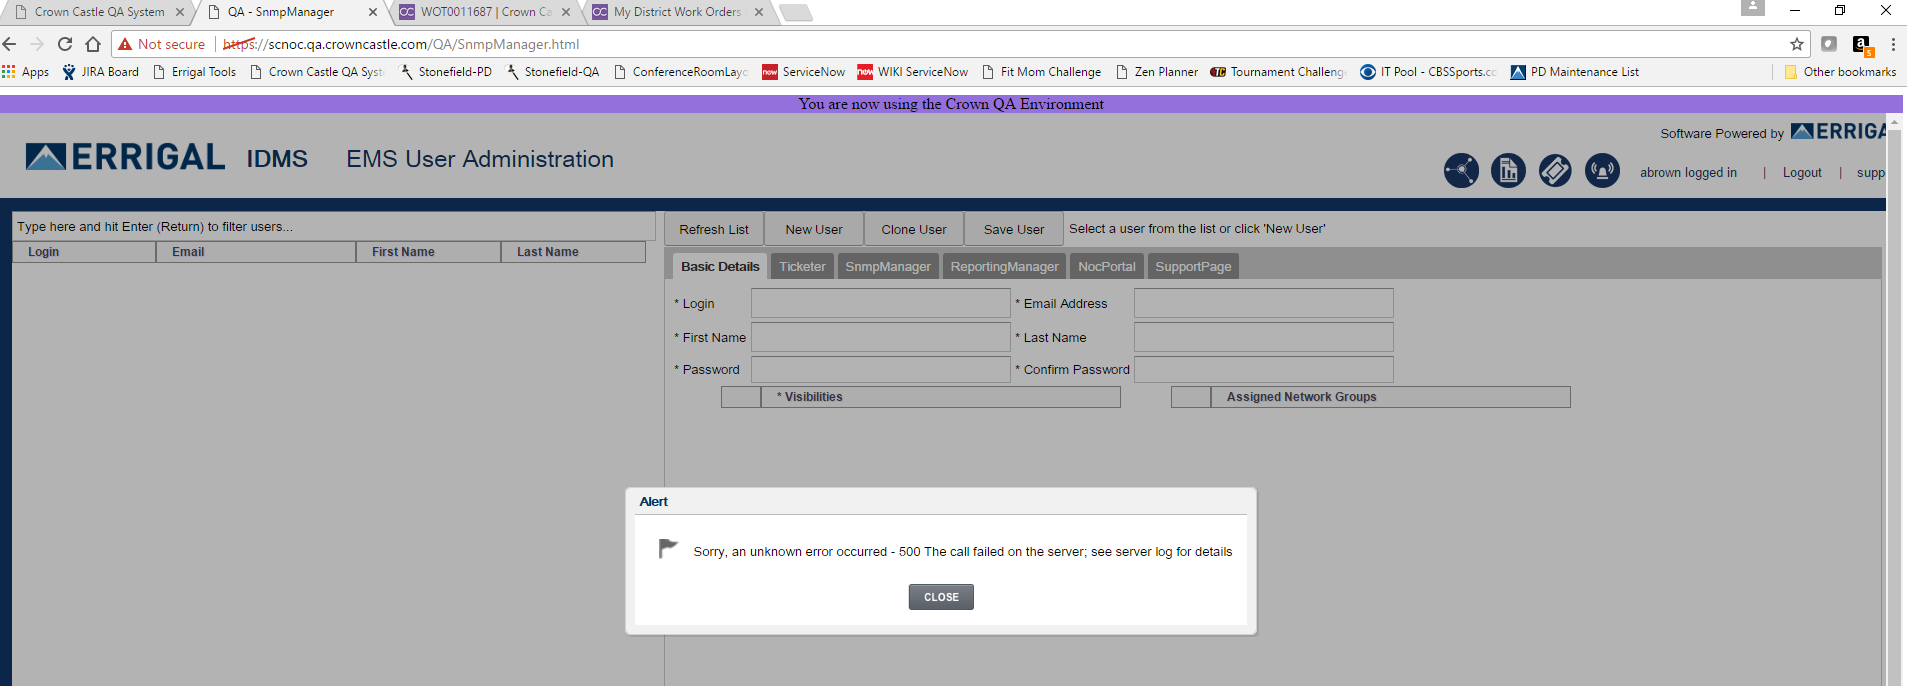
Task: Open Chrome's three-dot menu
Action: coord(1893,44)
